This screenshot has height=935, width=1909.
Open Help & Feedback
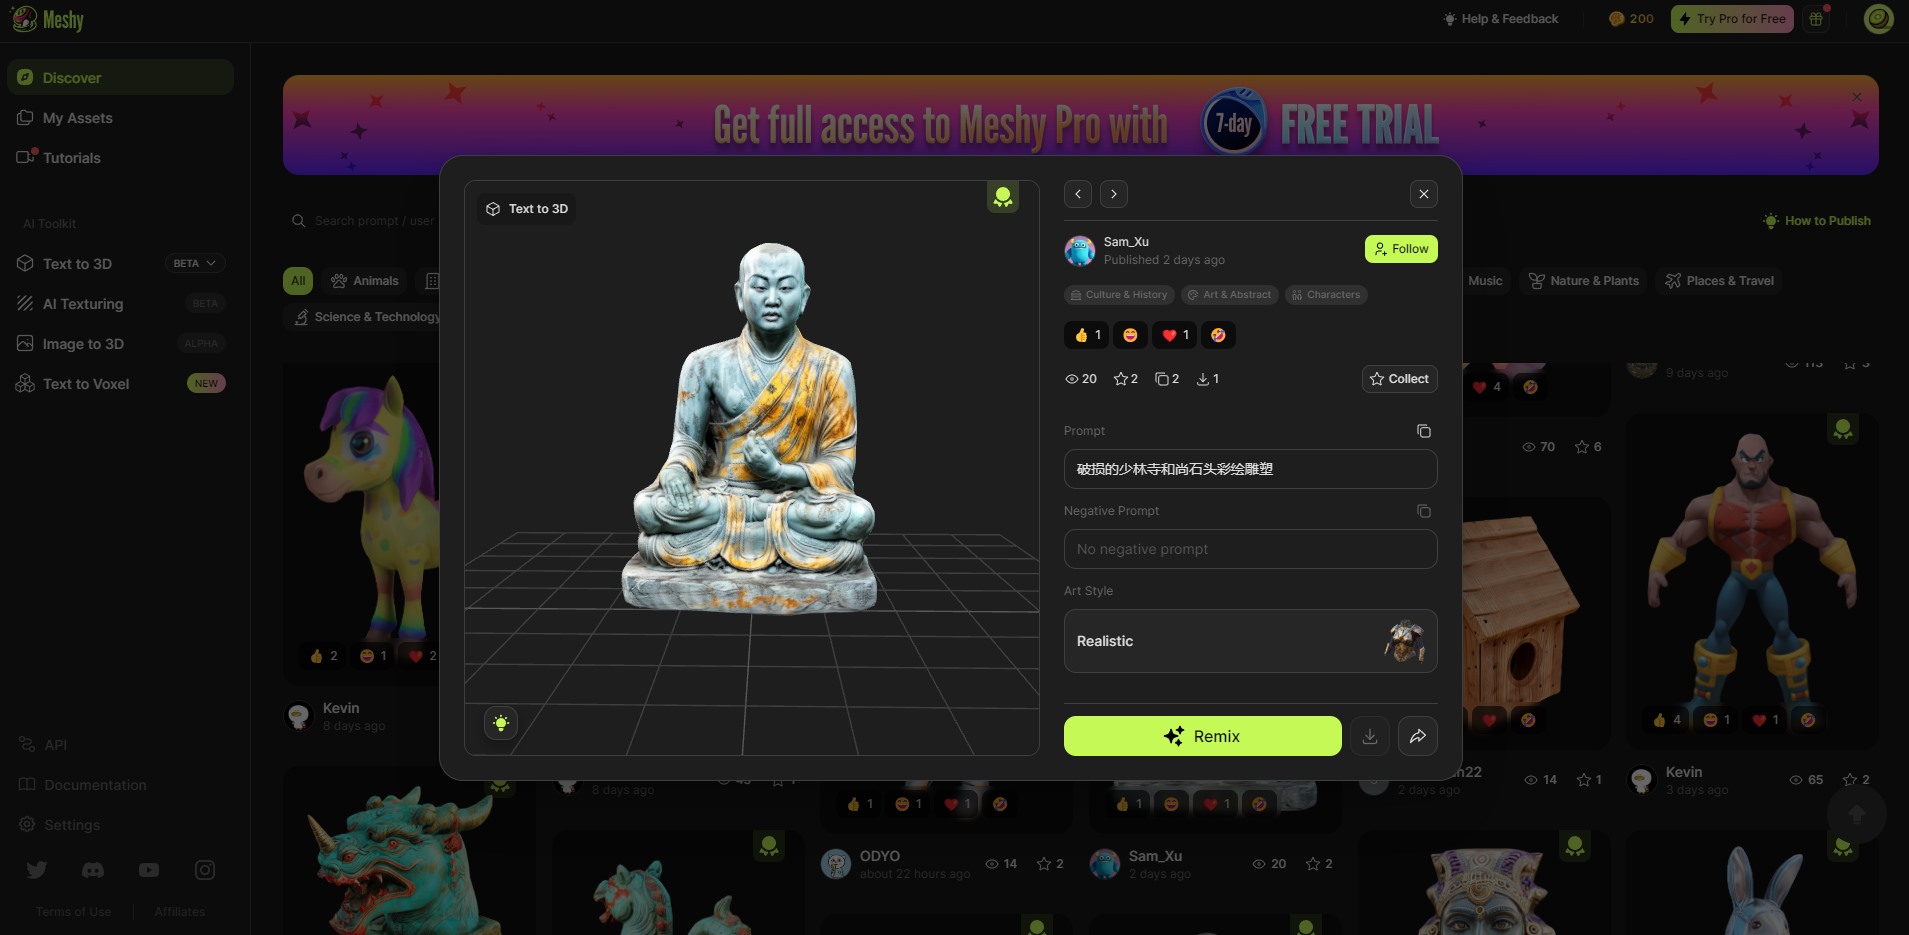click(1501, 19)
